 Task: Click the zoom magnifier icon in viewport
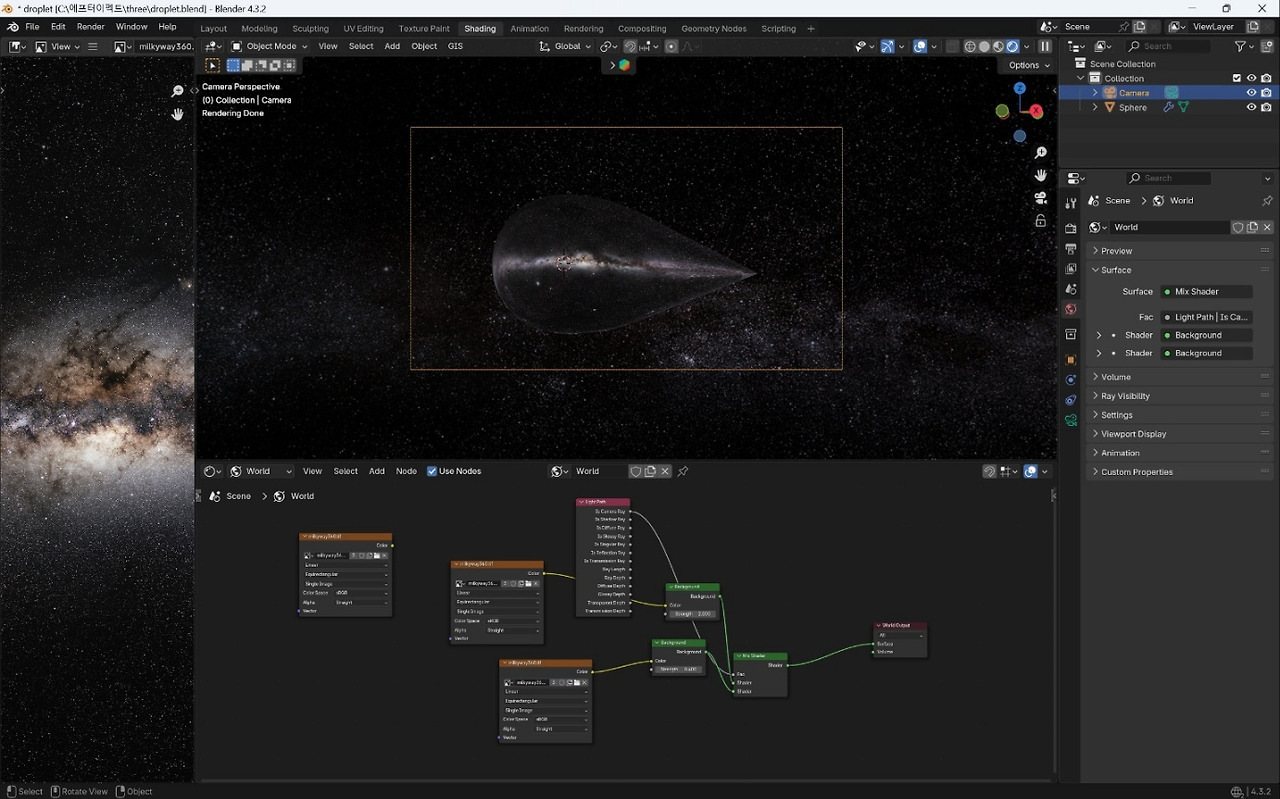pyautogui.click(x=1041, y=153)
